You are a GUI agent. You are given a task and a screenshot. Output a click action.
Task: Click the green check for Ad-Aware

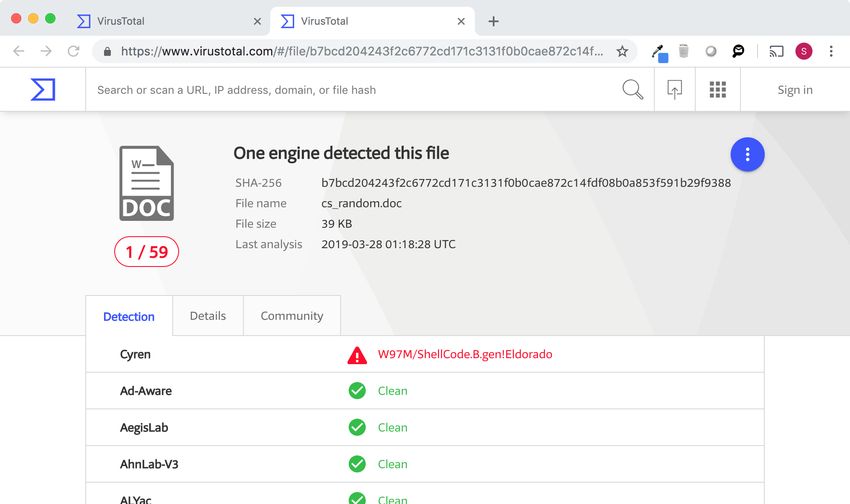point(357,391)
